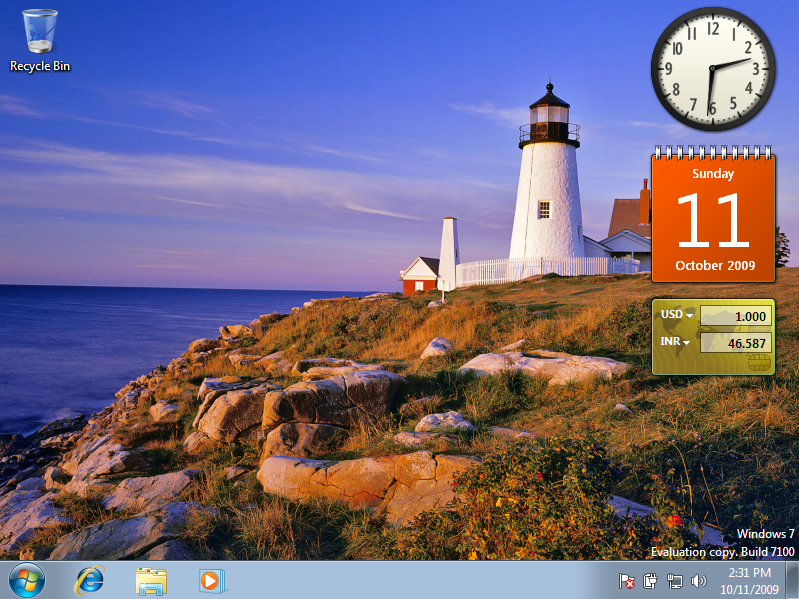799x599 pixels.
Task: Click the 46.587 INR amount field
Action: [x=735, y=343]
